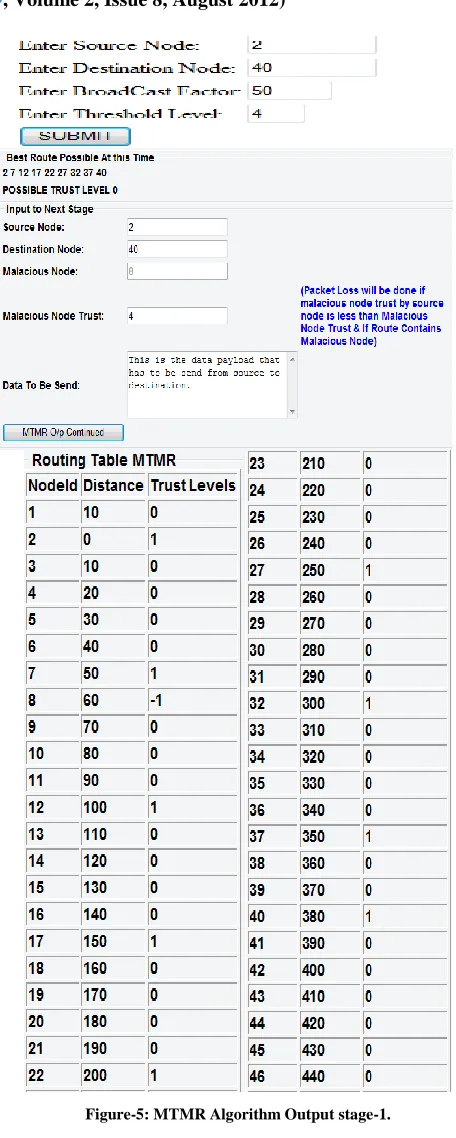Click distance value 190 for node 21
The image size is (456, 1138).
pos(95,1049)
